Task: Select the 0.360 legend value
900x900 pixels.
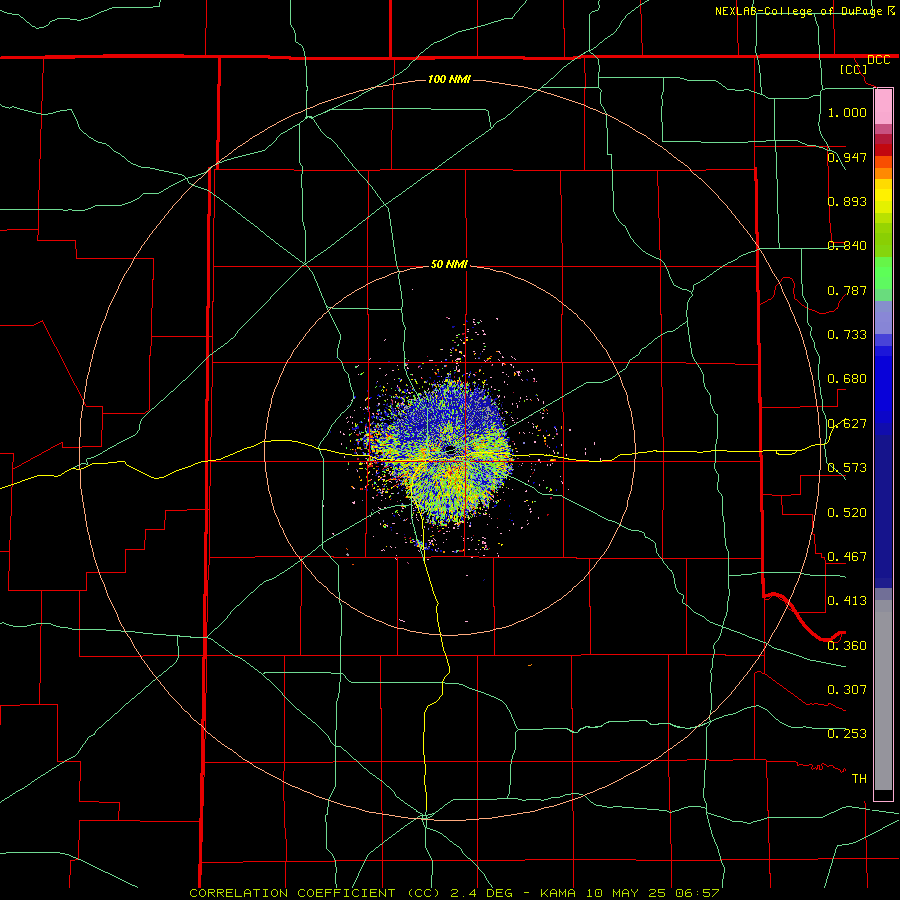Action: [847, 646]
